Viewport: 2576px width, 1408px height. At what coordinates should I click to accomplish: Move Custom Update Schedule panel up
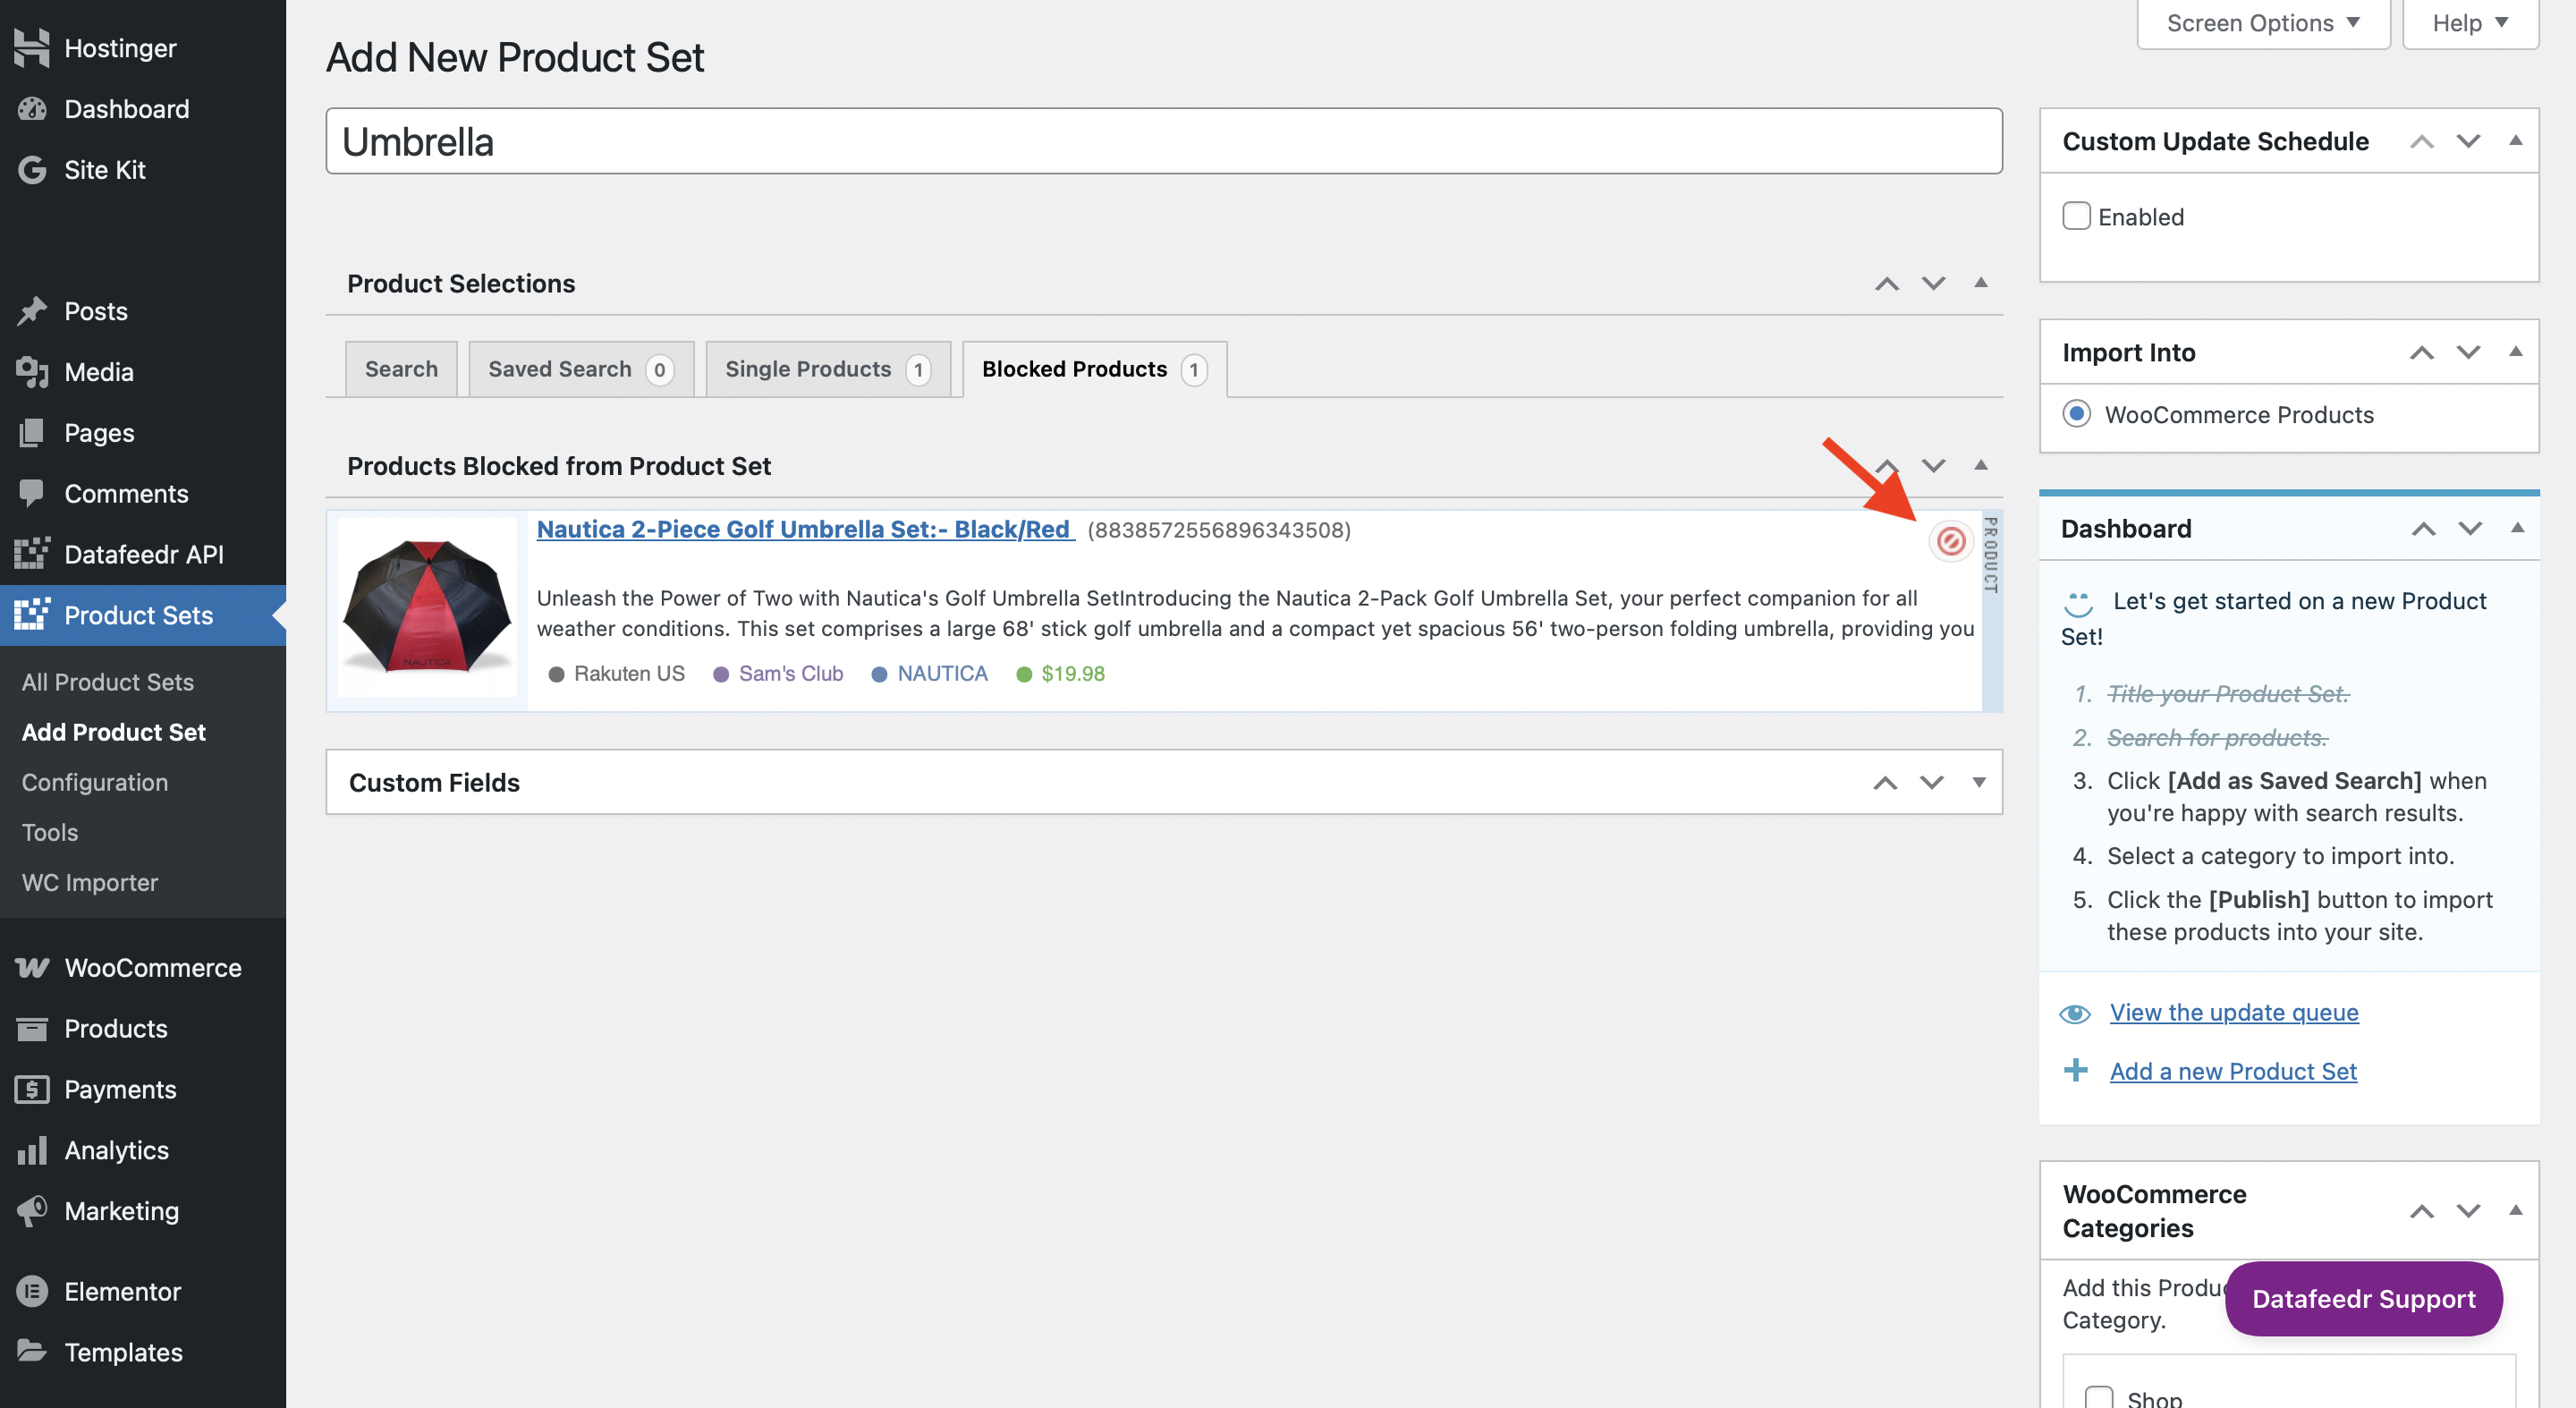coord(2421,142)
